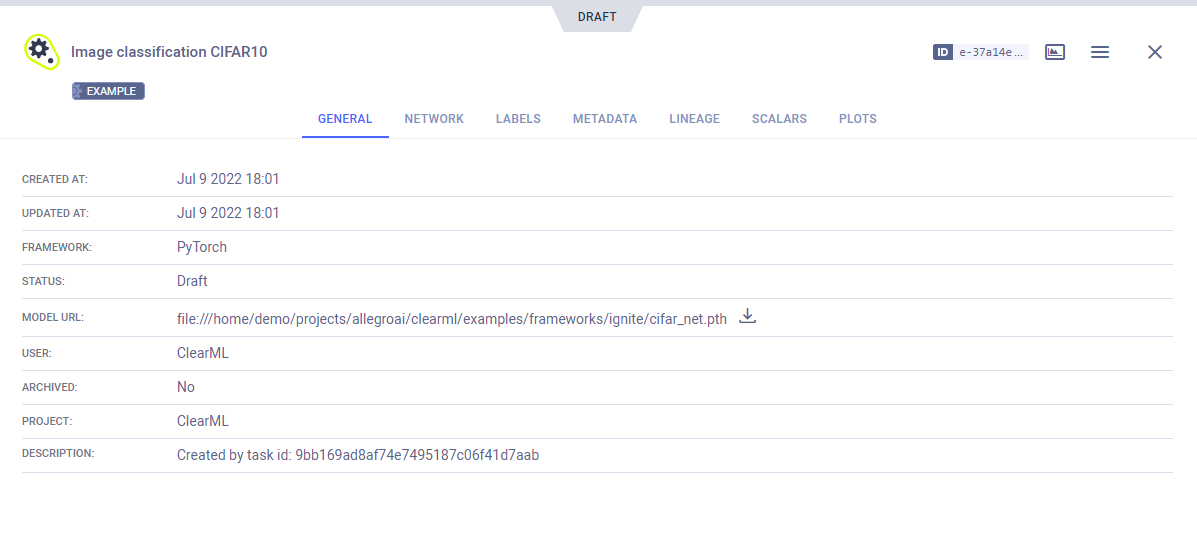The image size is (1197, 557).
Task: Copy the model ID e-37a14e
Action: (991, 52)
